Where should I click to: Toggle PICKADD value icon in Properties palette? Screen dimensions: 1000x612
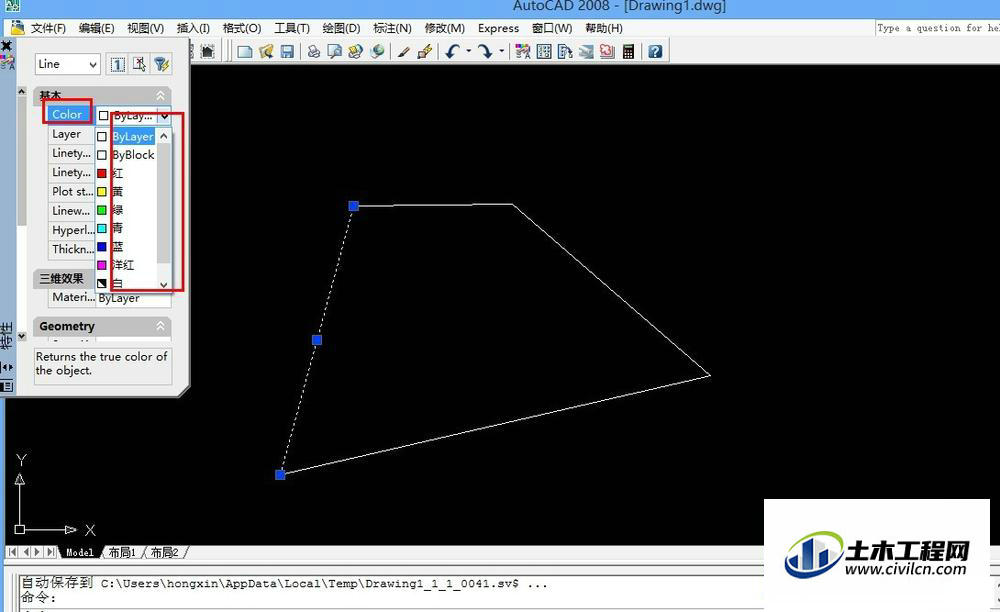tap(117, 64)
